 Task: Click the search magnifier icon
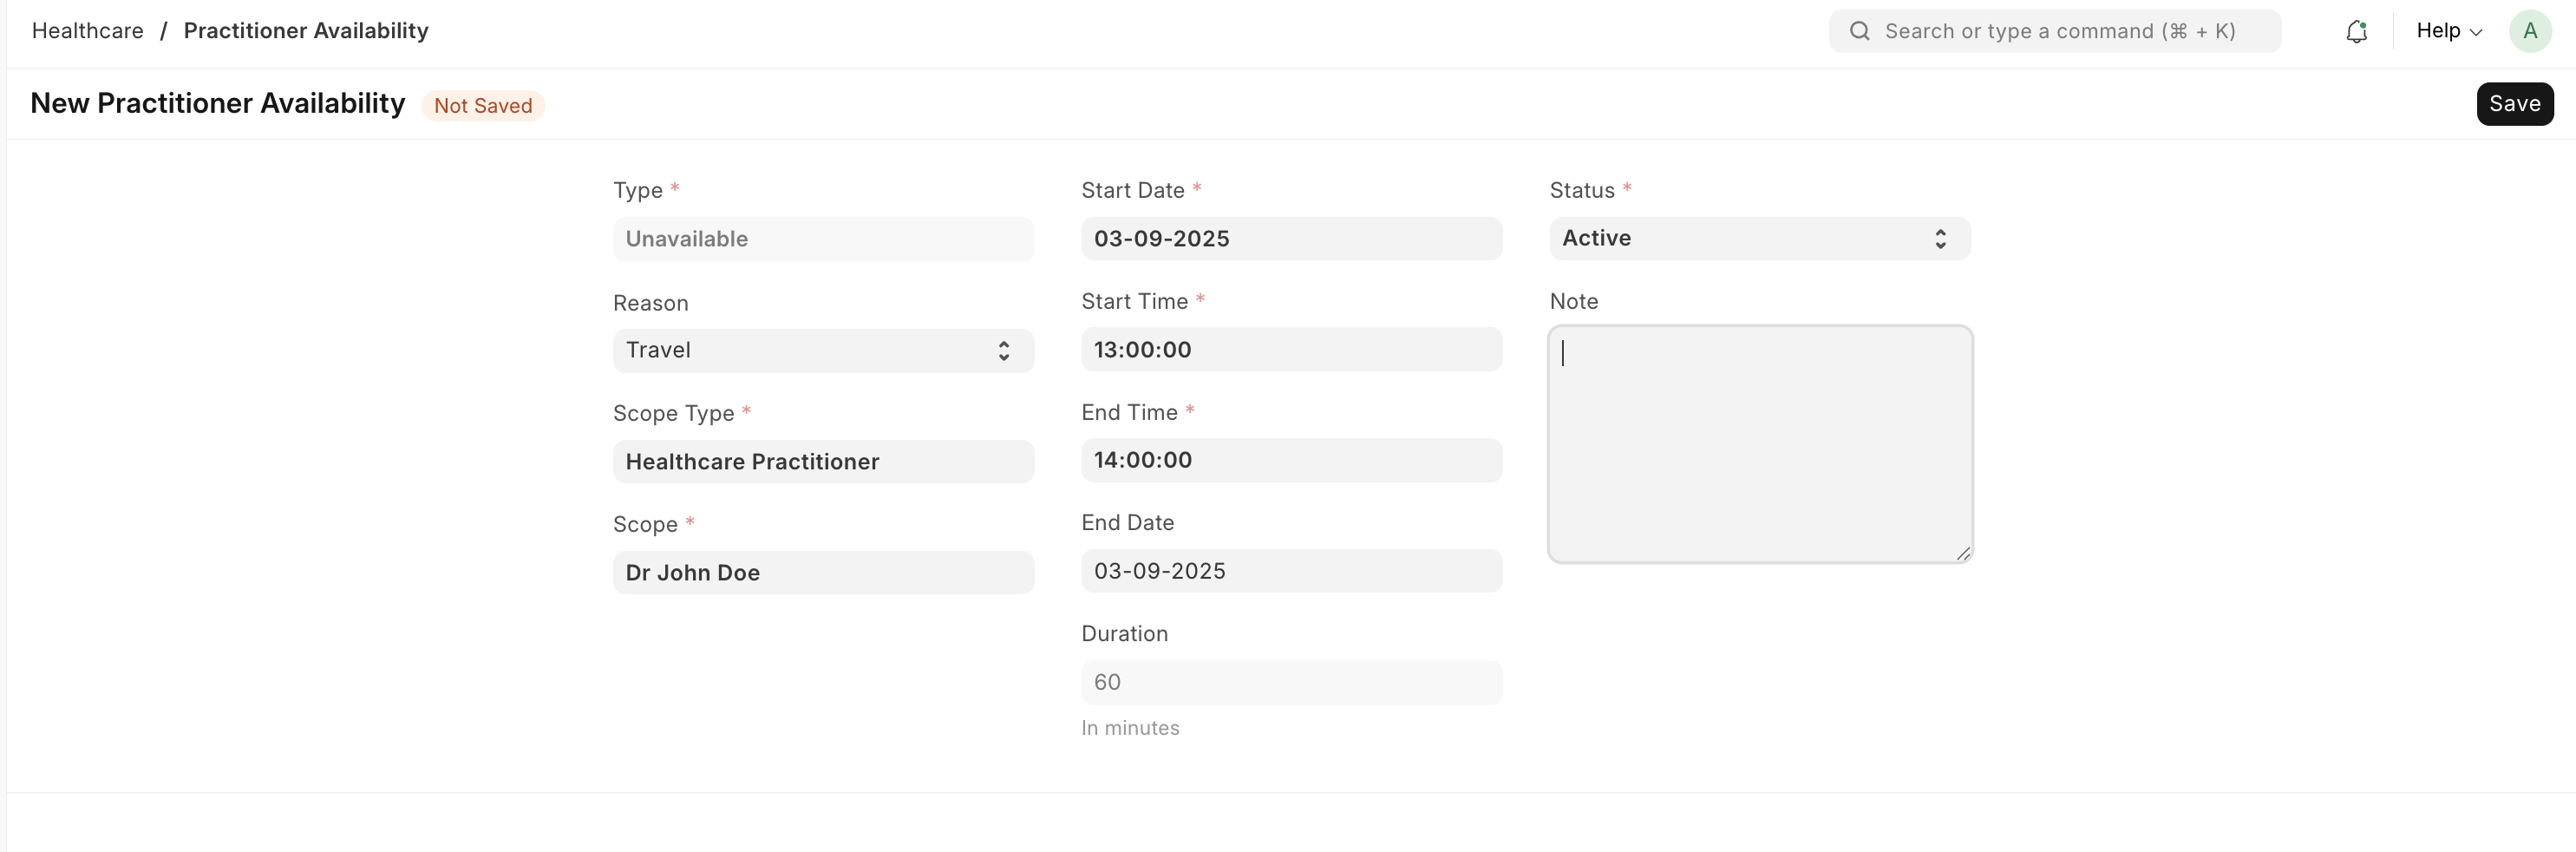(1859, 31)
